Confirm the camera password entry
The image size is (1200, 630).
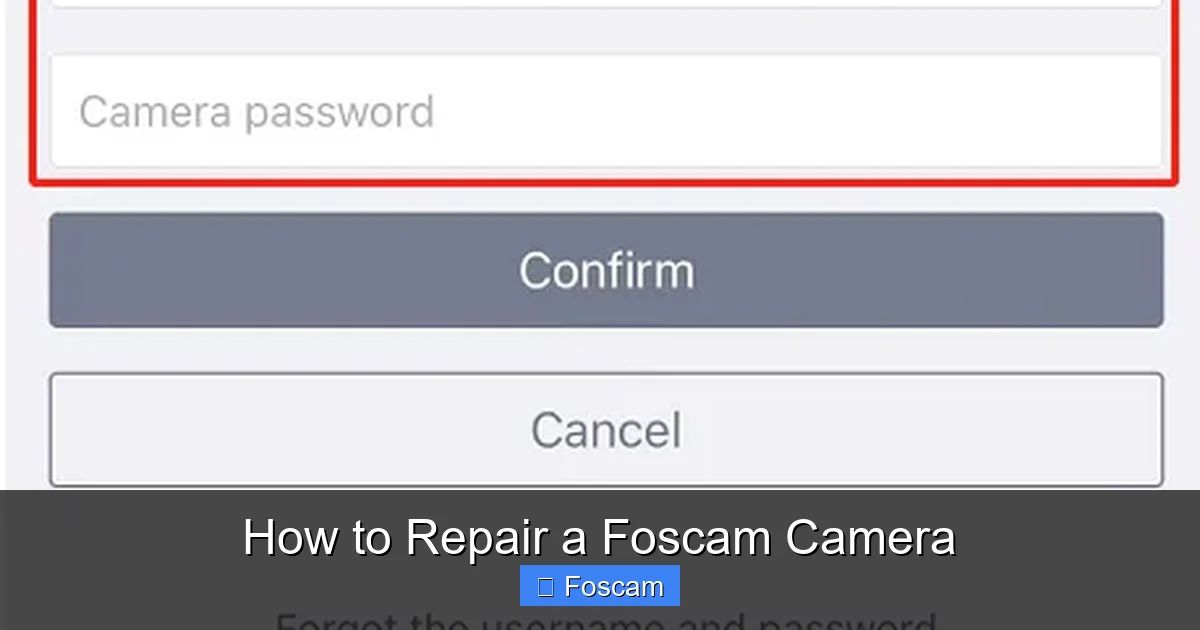pyautogui.click(x=604, y=269)
